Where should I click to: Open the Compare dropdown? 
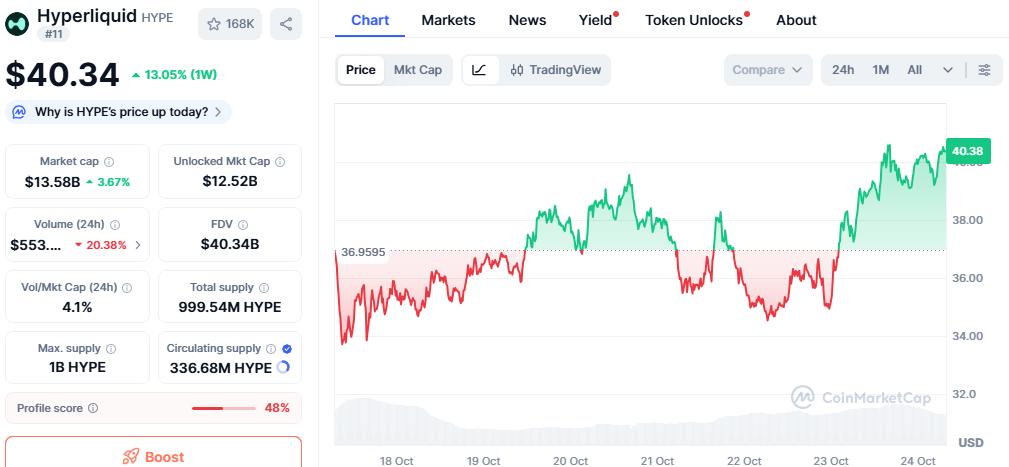click(x=767, y=70)
